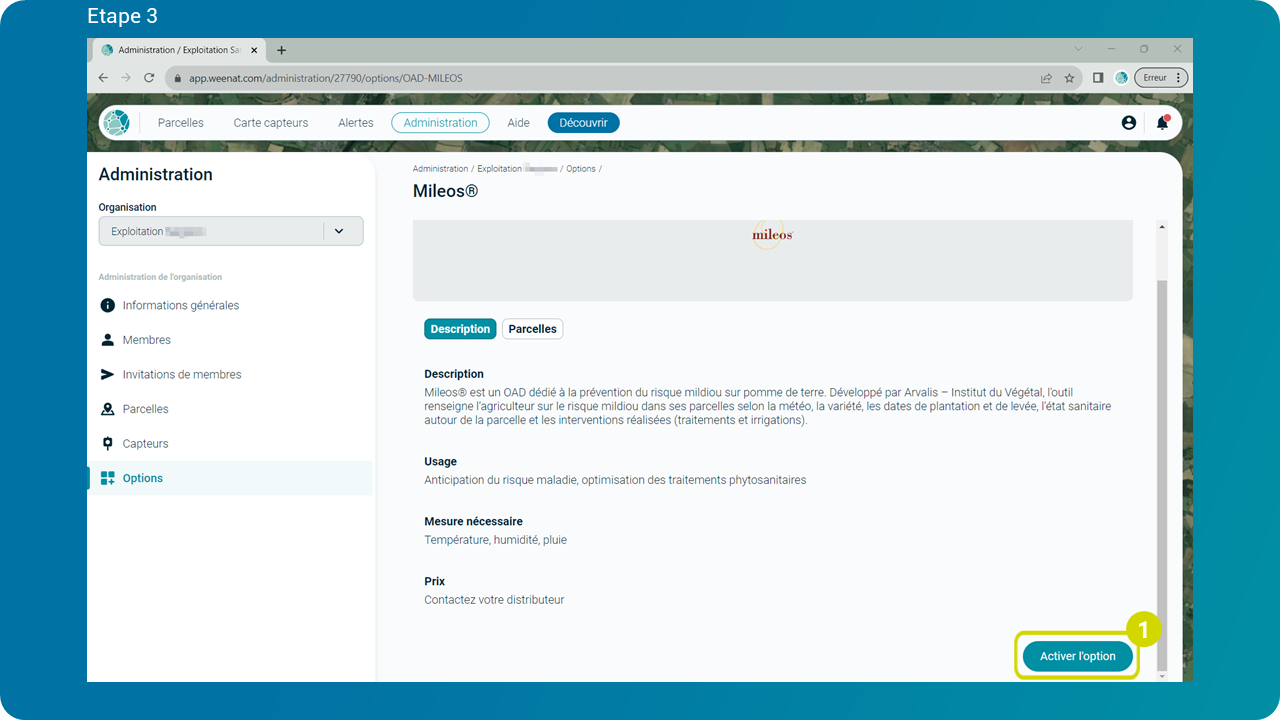Viewport: 1280px width, 720px height.
Task: Click Administration breadcrumb link
Action: pyautogui.click(x=440, y=169)
